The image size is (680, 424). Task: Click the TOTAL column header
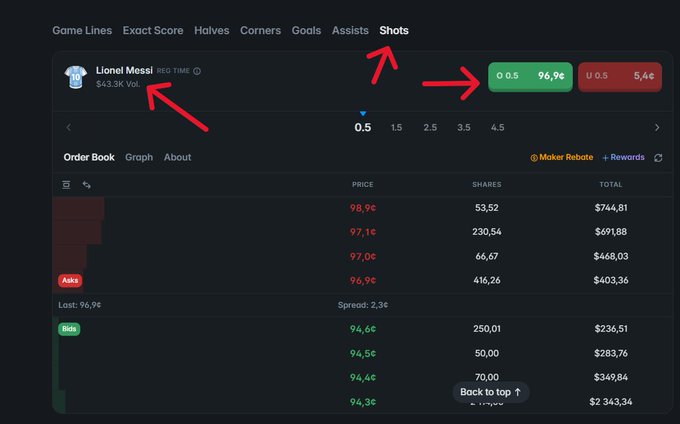[x=611, y=185]
